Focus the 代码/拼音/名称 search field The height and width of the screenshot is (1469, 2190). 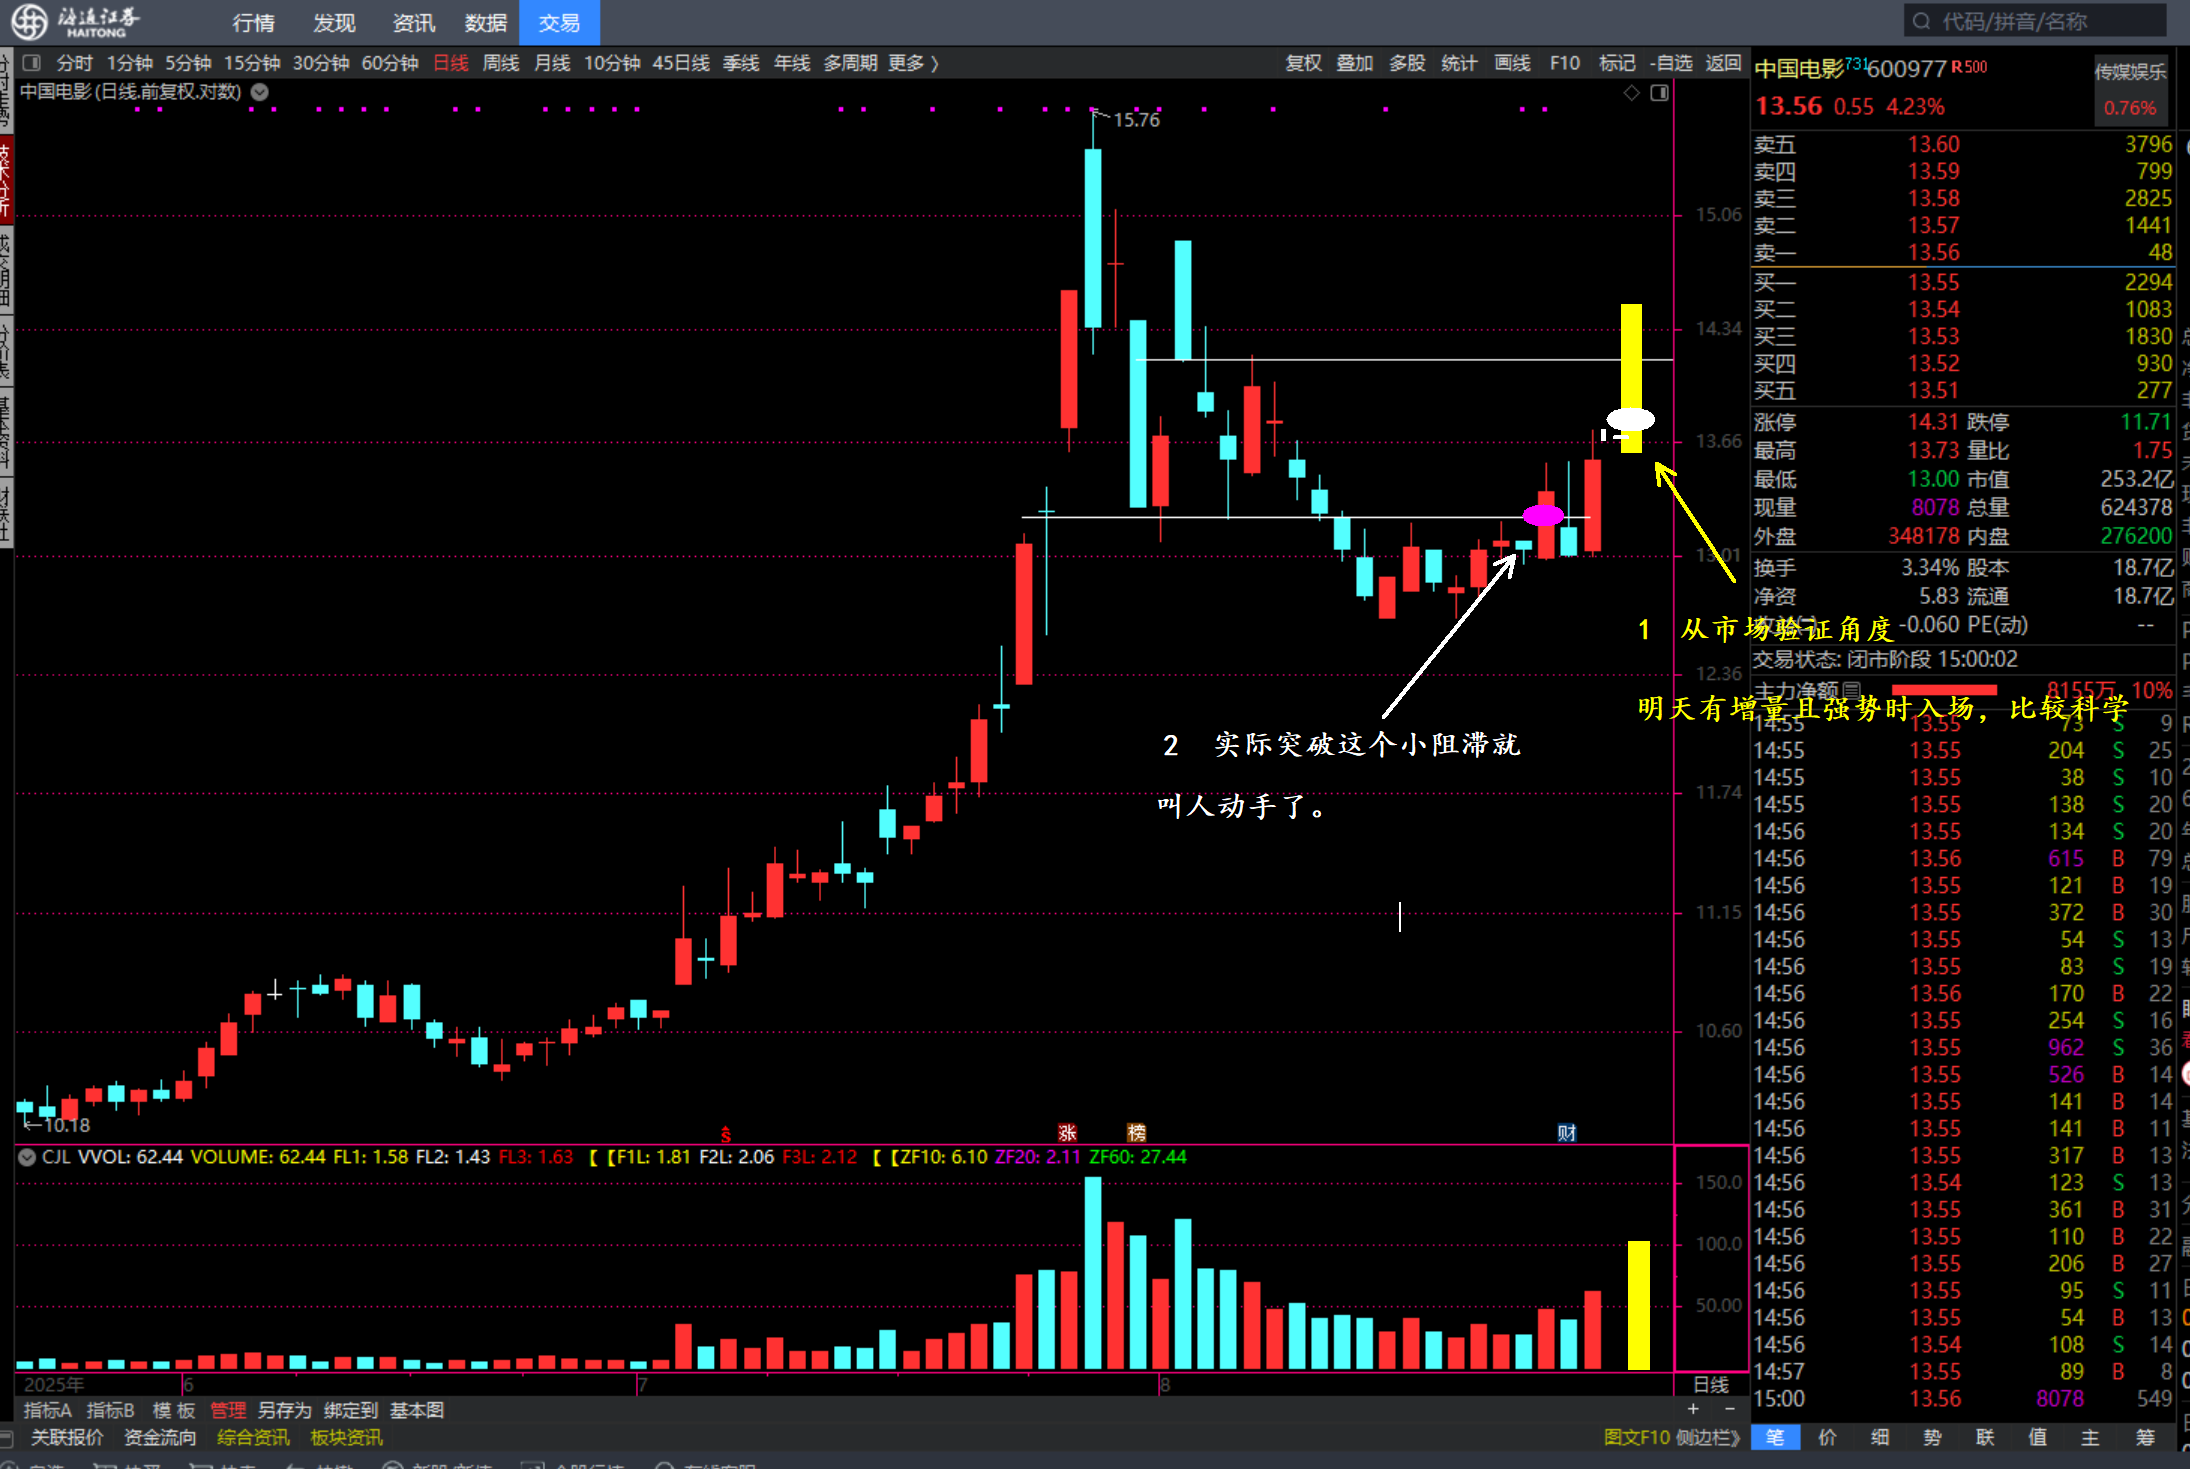(2035, 21)
